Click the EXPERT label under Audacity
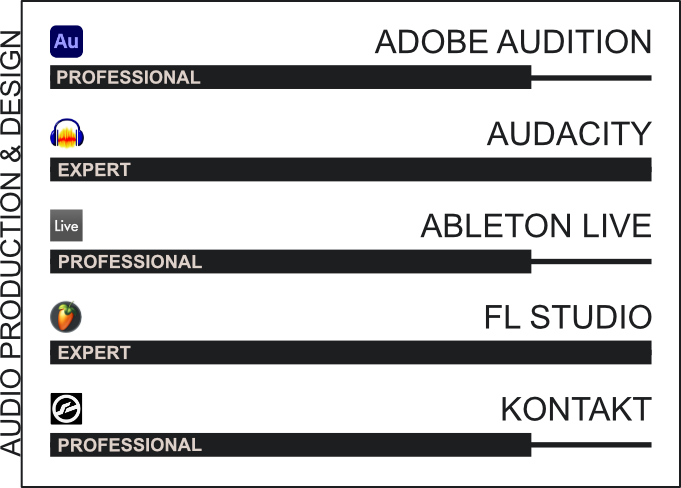This screenshot has height=488, width=681. click(94, 170)
